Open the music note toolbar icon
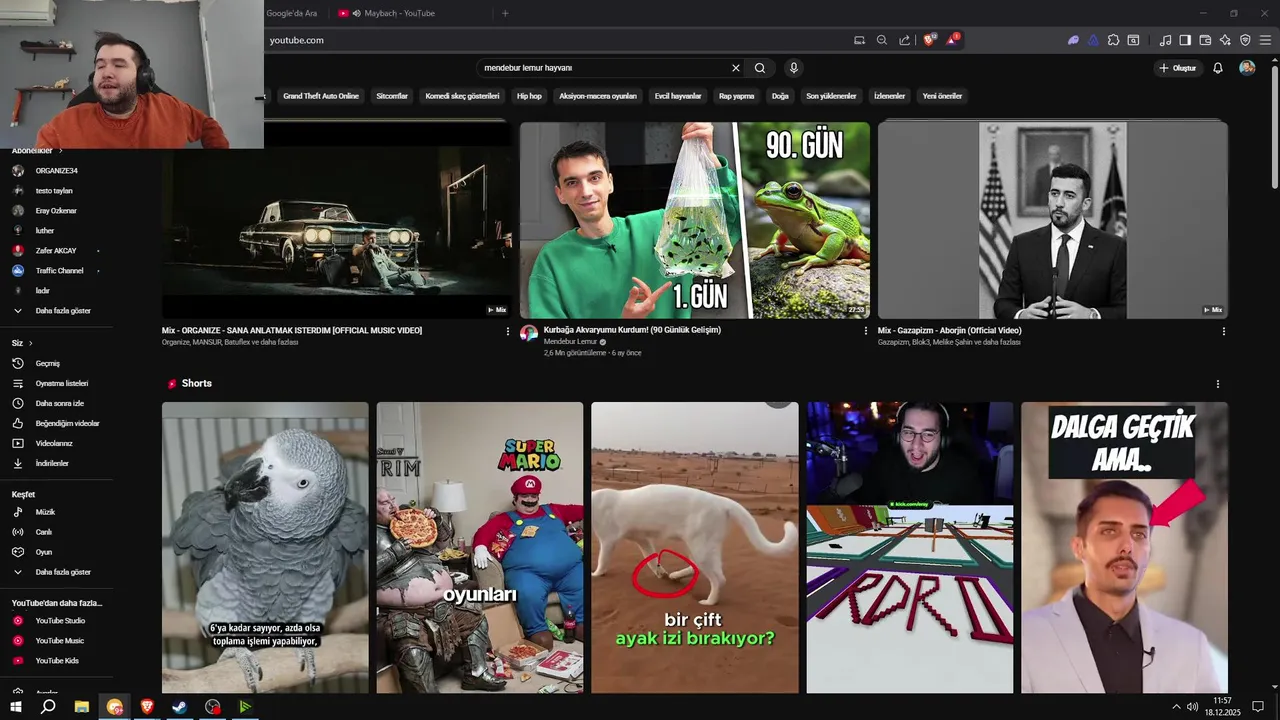 [1165, 40]
